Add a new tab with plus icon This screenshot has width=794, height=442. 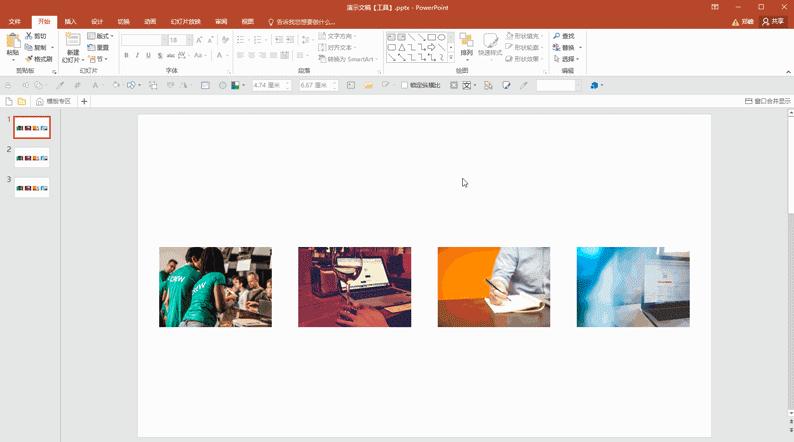(x=84, y=101)
